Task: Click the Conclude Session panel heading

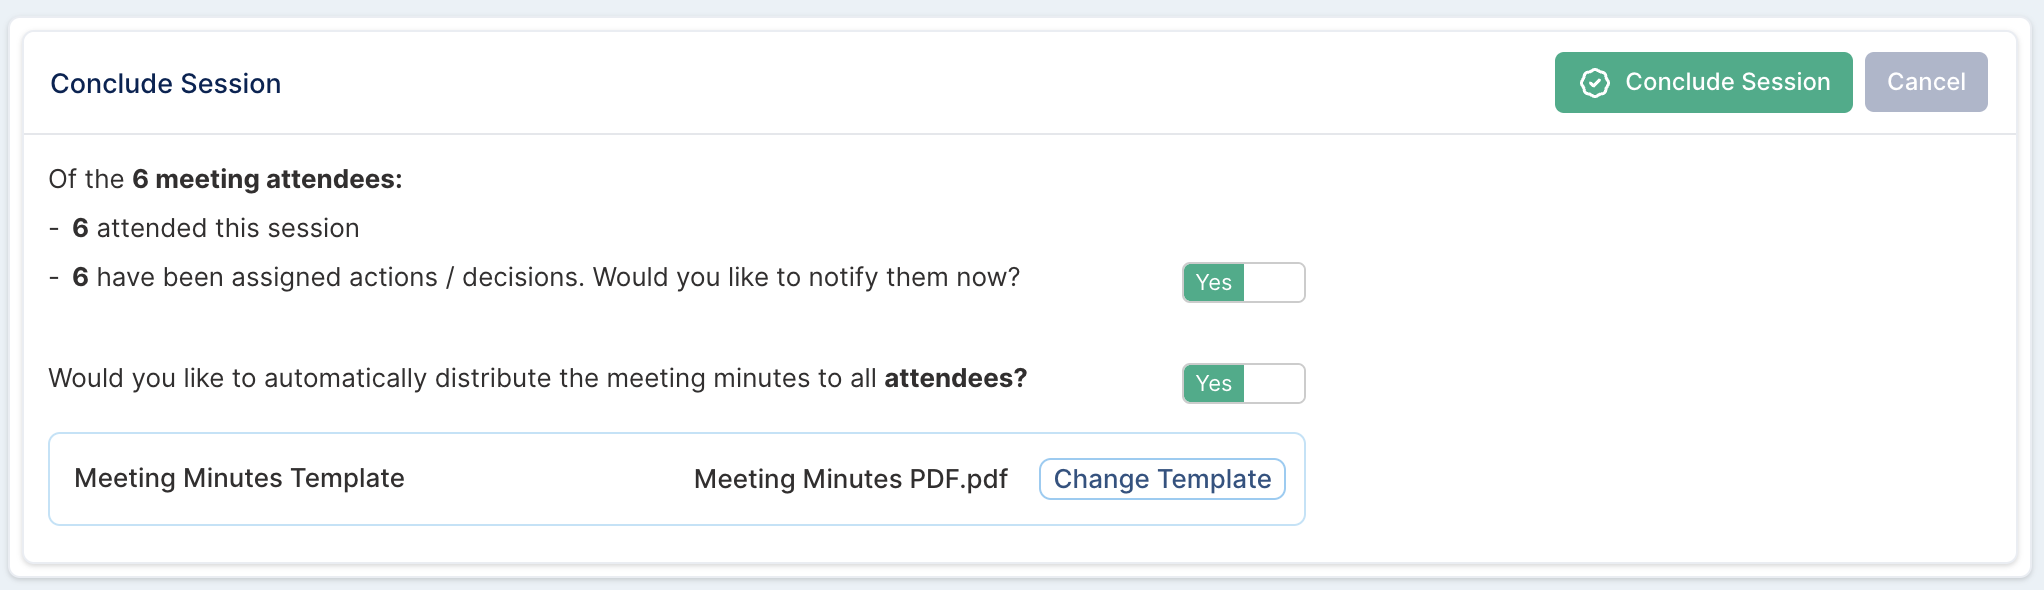Action: click(166, 83)
